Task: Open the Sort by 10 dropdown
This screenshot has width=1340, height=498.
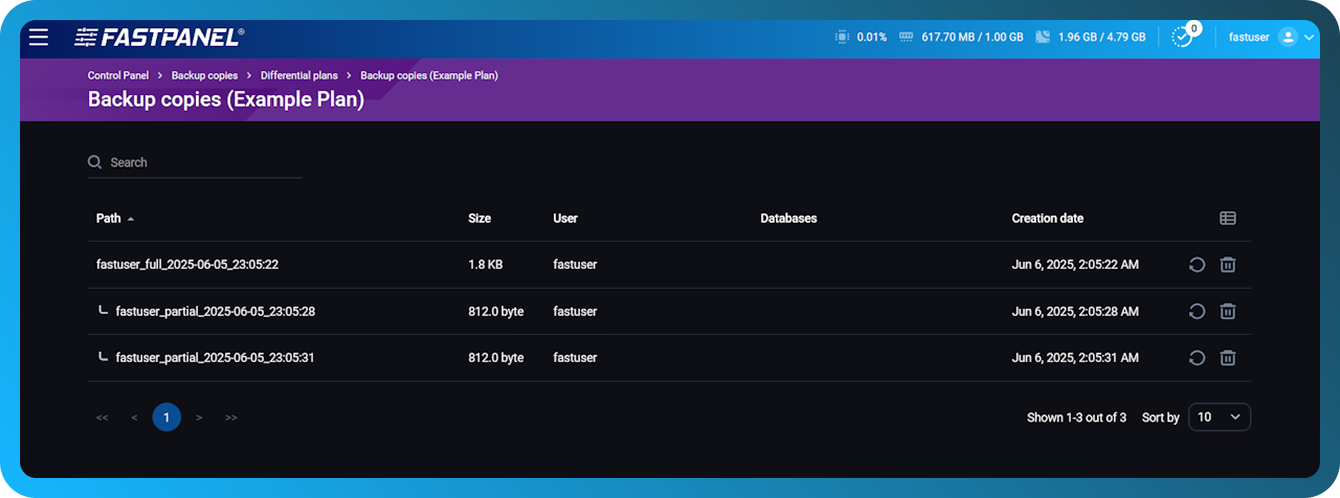Action: tap(1219, 417)
